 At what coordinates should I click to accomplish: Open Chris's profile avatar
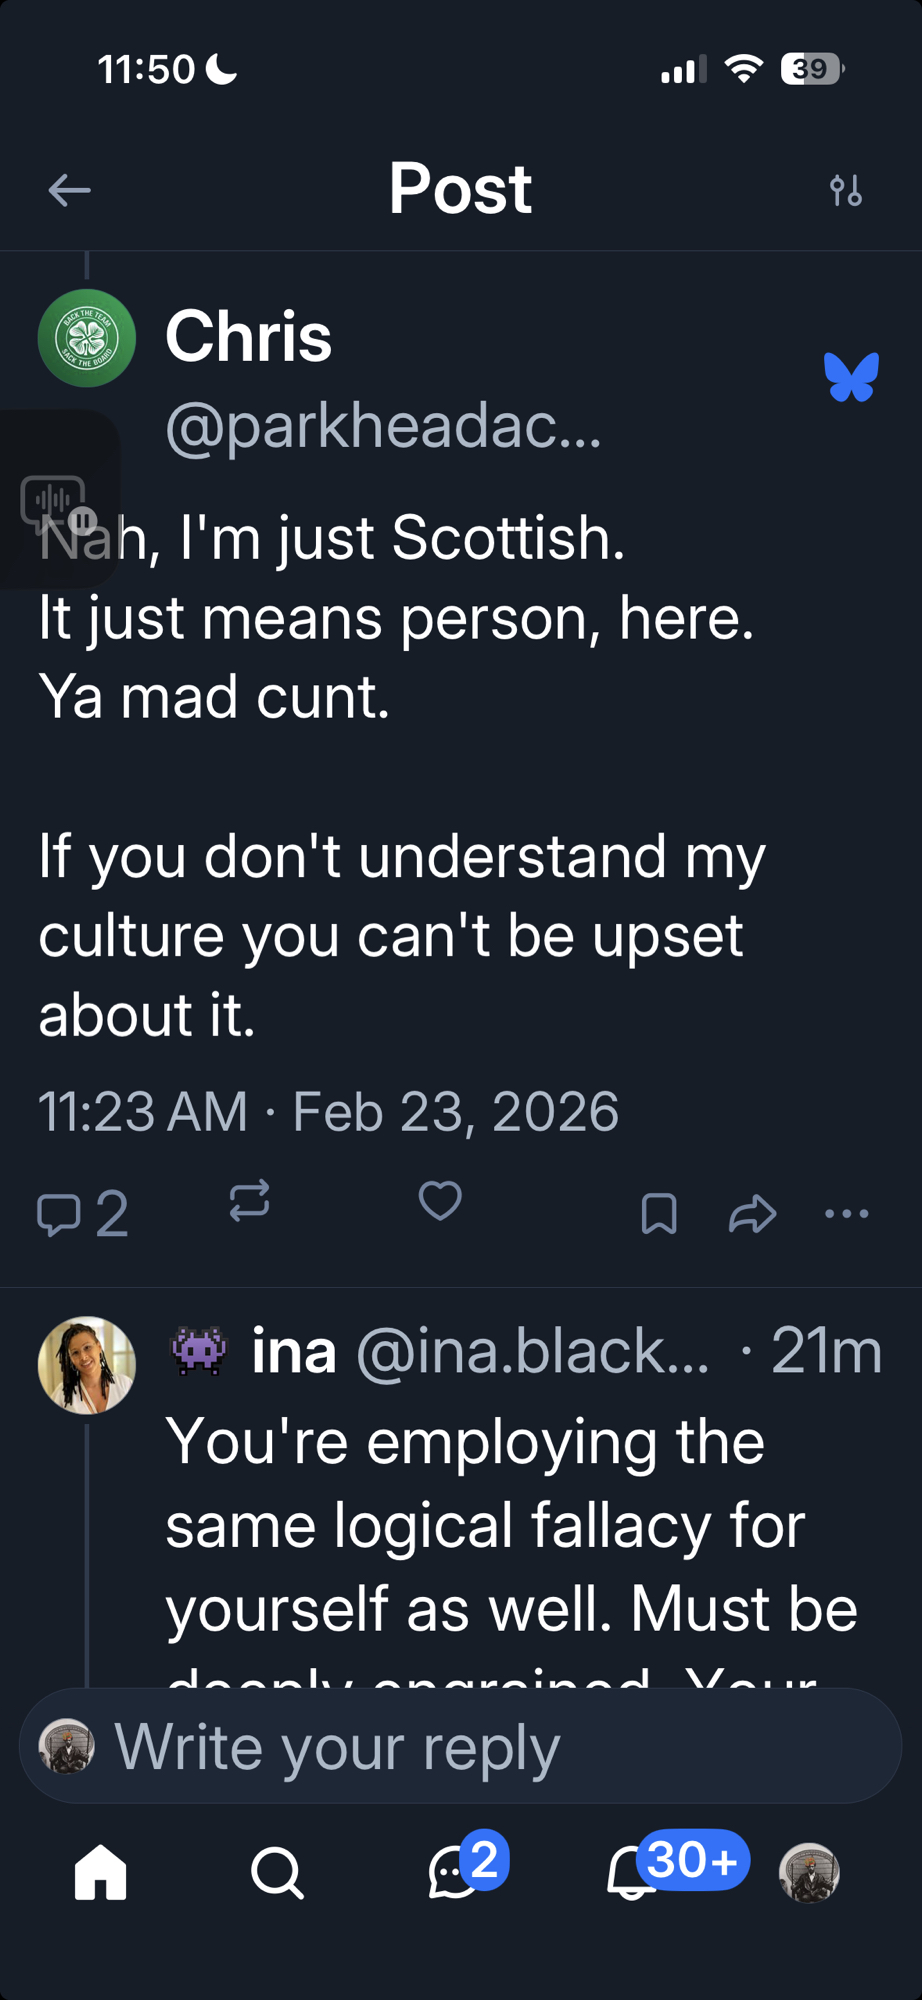(87, 338)
